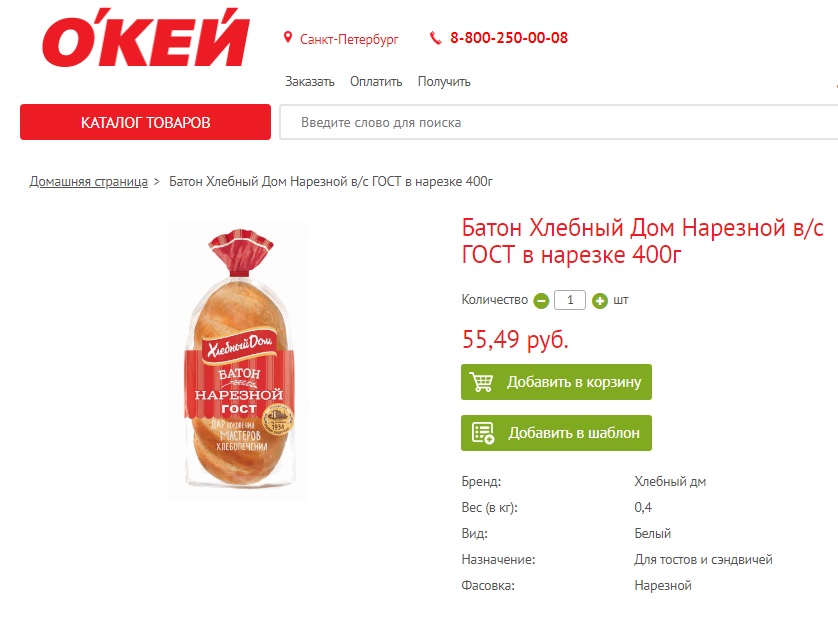The image size is (838, 617).
Task: Click the red phone handset icon
Action: (x=436, y=38)
